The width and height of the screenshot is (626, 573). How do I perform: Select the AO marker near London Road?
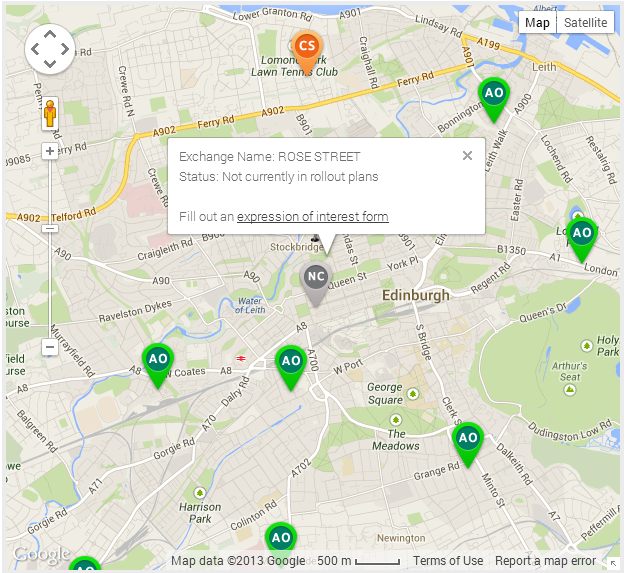(582, 240)
